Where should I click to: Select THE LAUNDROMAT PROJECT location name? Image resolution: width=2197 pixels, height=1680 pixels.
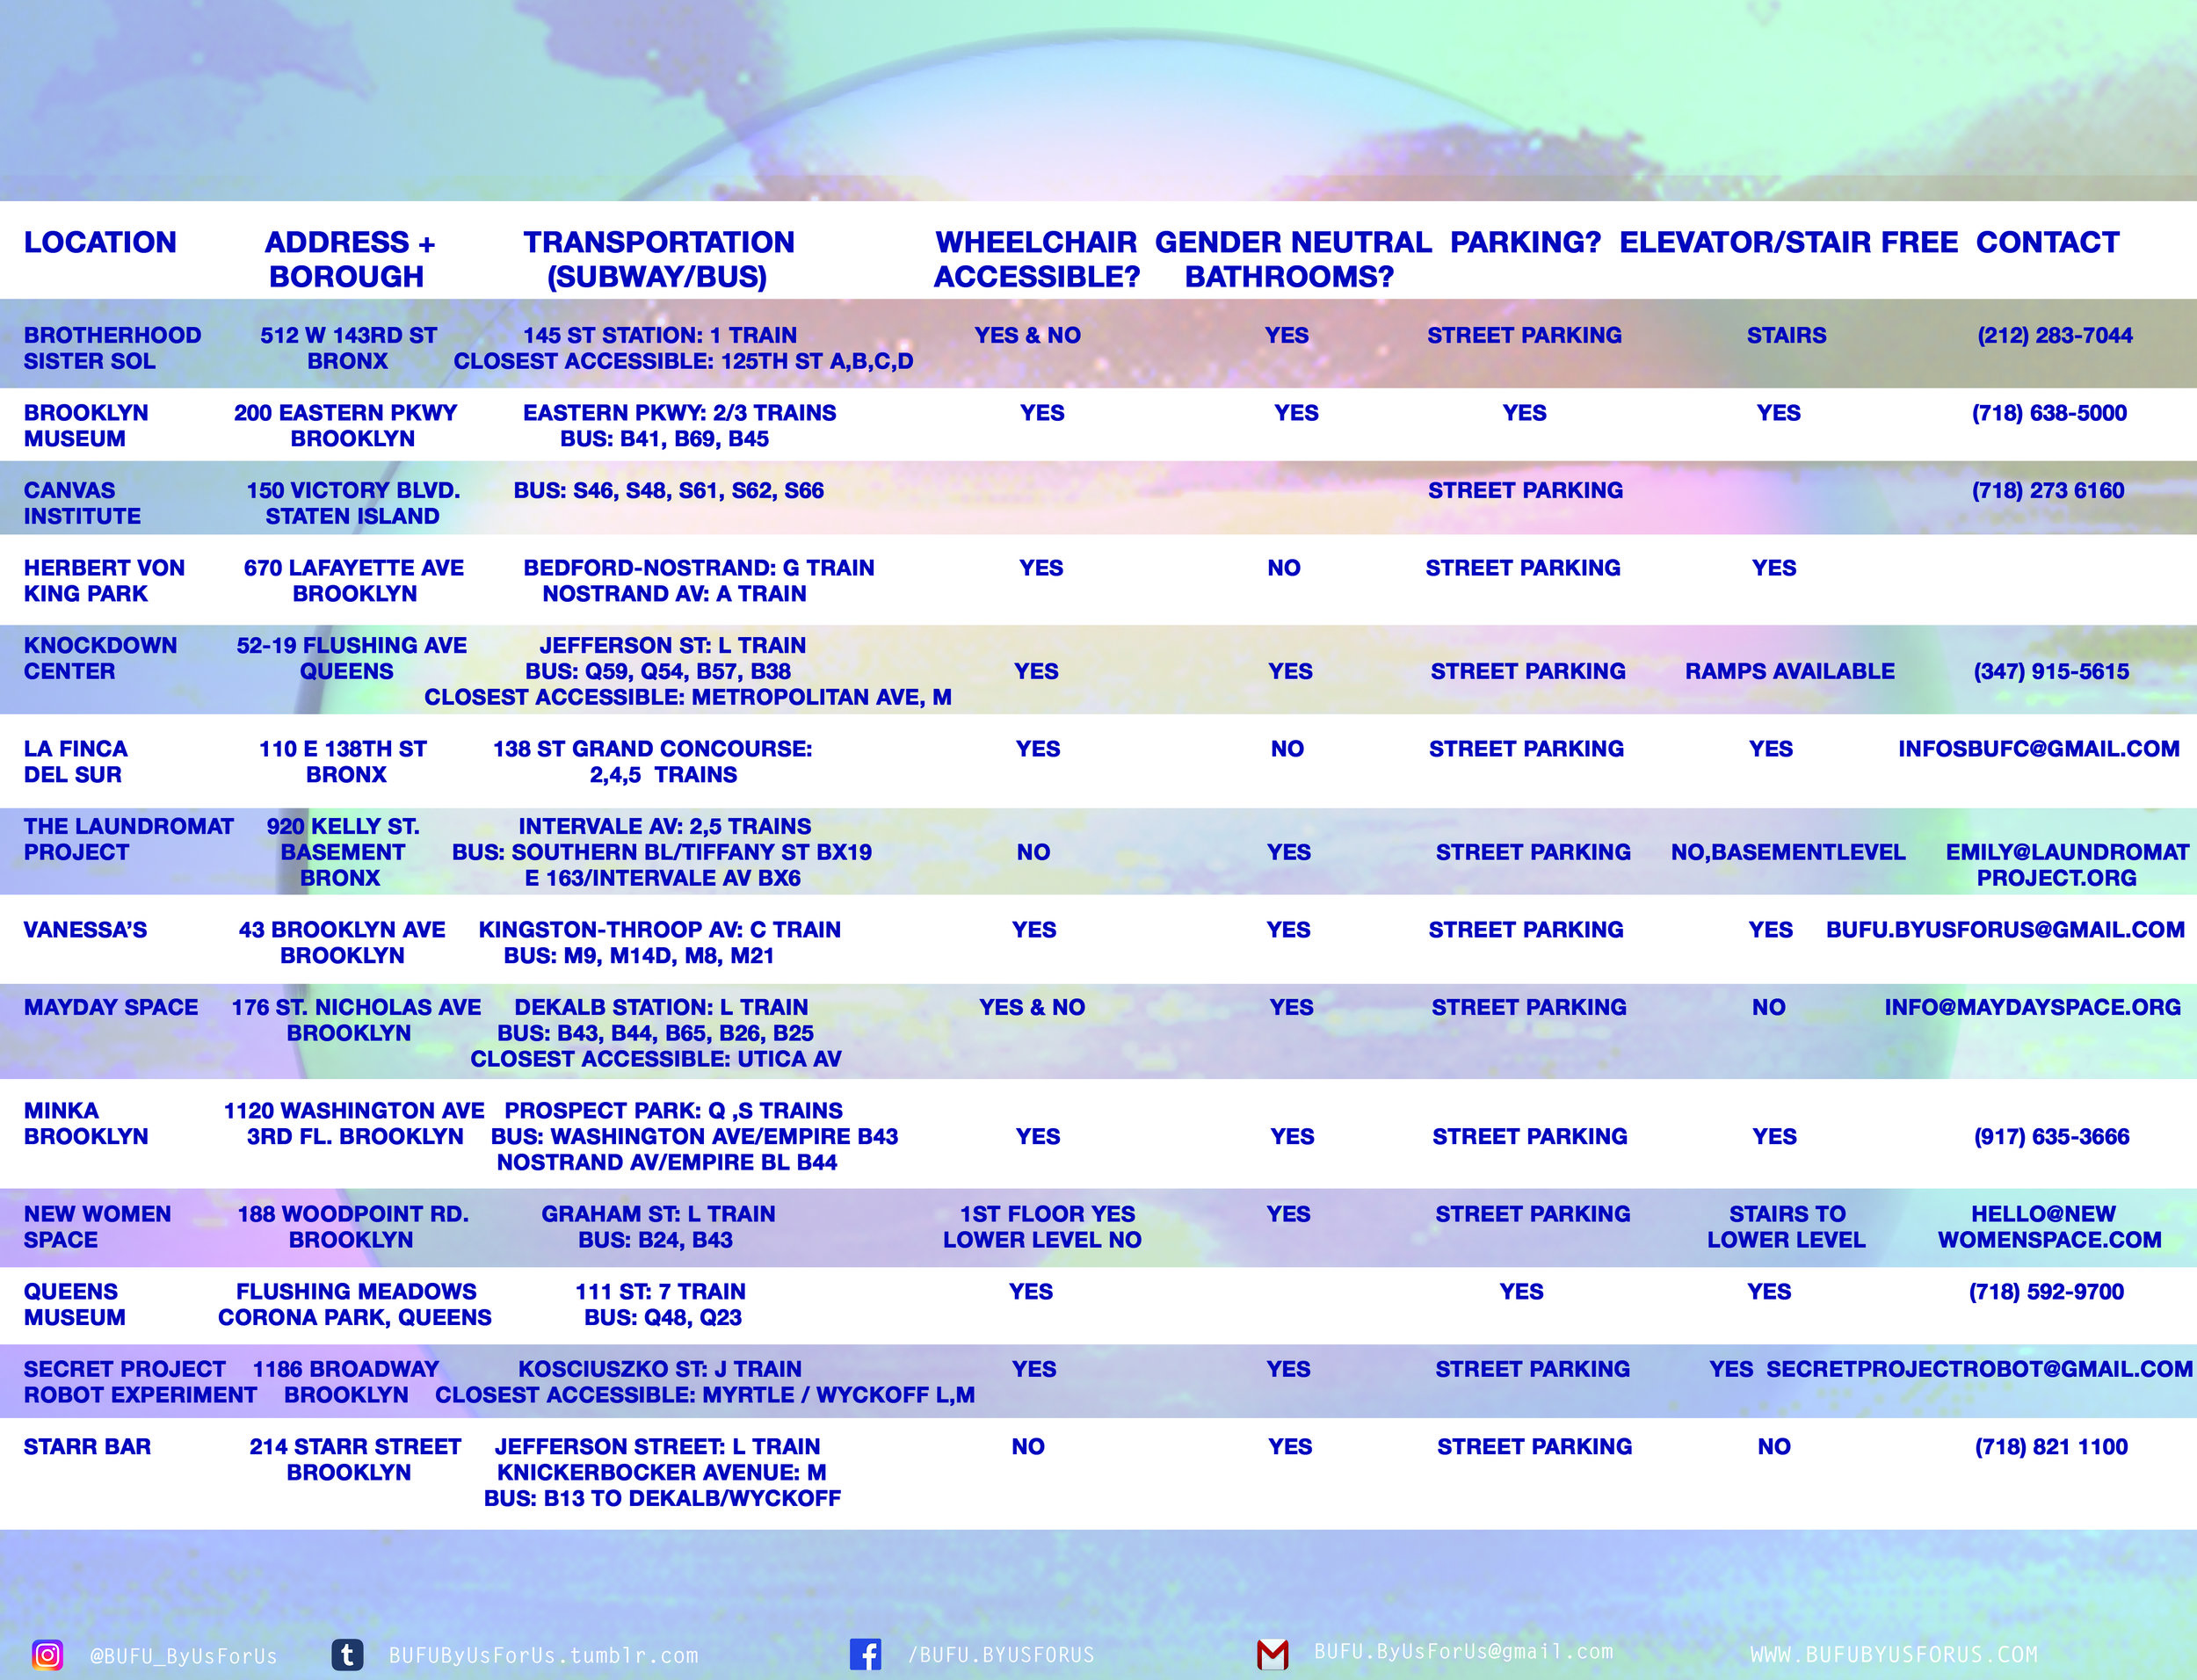(x=128, y=839)
